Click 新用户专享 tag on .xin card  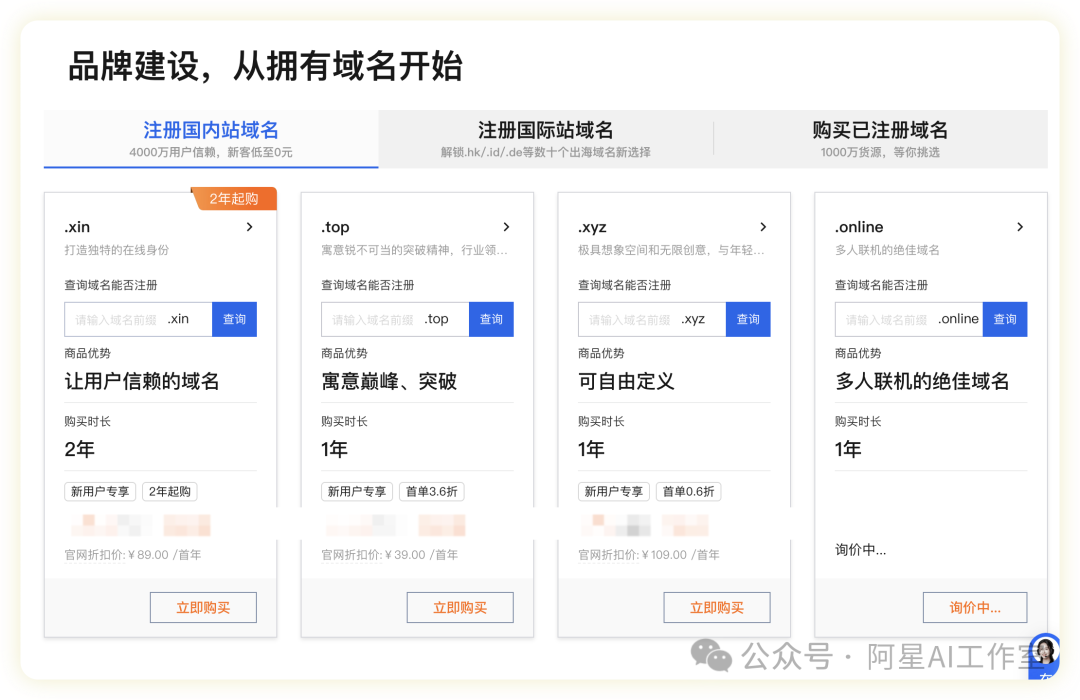coord(100,491)
